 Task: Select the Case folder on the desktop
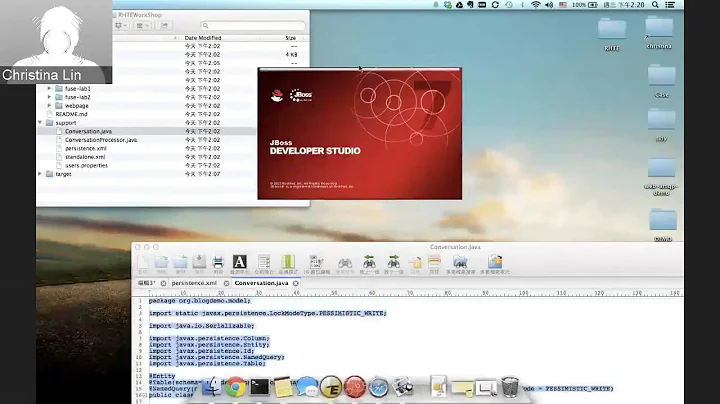click(661, 81)
